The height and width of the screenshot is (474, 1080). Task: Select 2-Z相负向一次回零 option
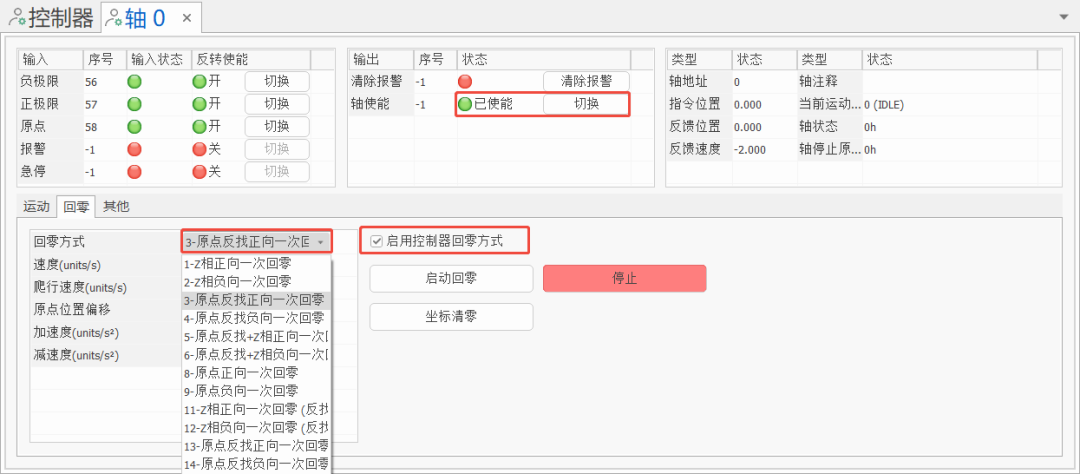(257, 281)
